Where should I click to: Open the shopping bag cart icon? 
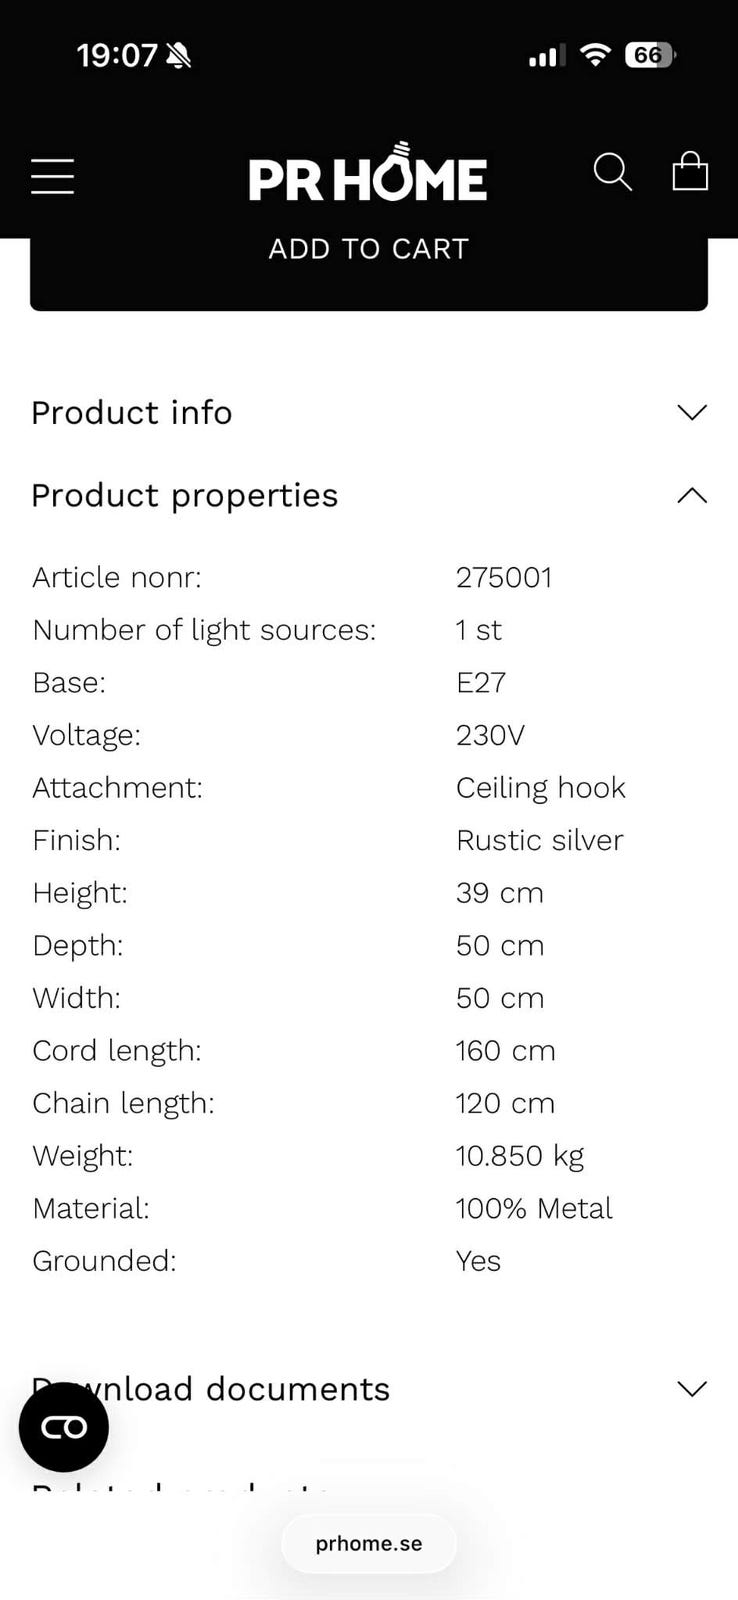(x=690, y=171)
